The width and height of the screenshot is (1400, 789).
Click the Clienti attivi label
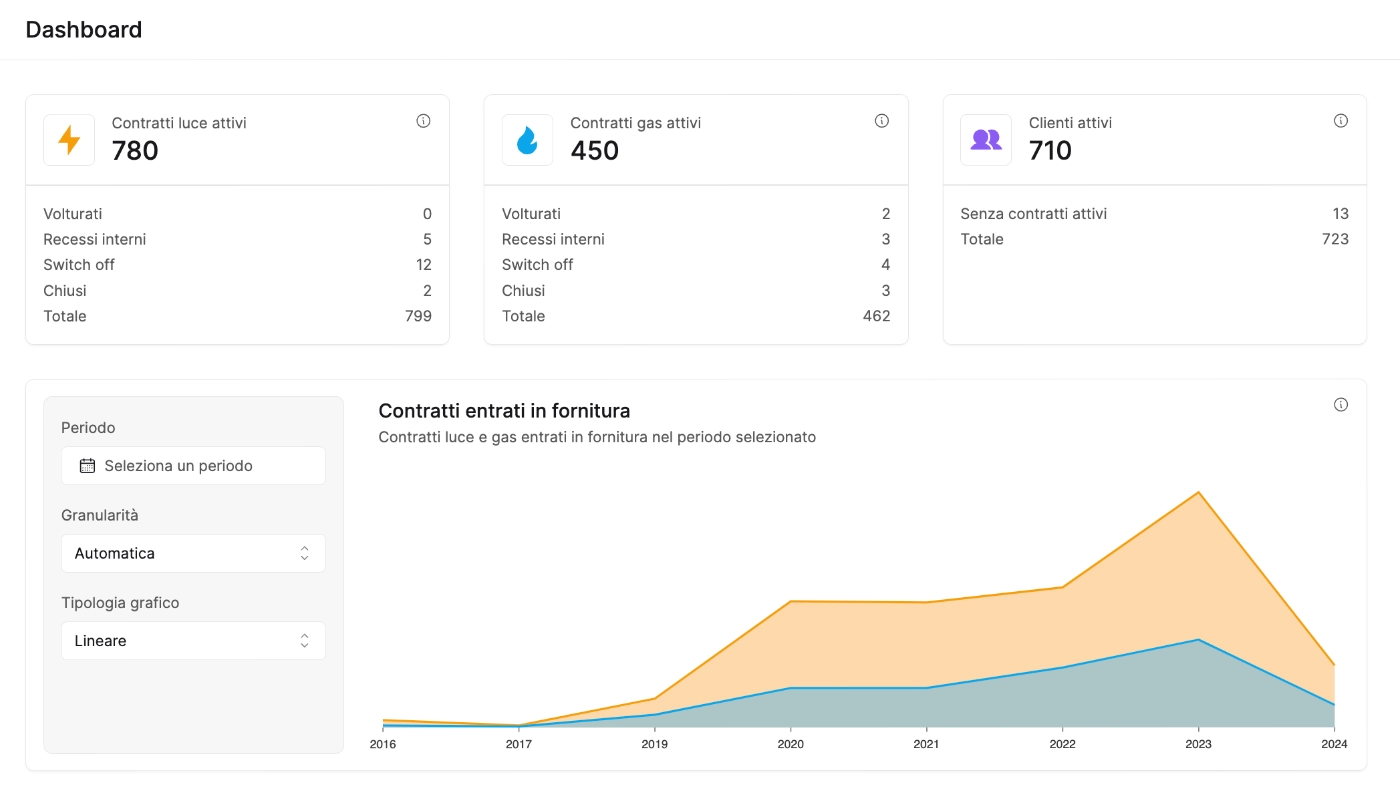[1070, 123]
